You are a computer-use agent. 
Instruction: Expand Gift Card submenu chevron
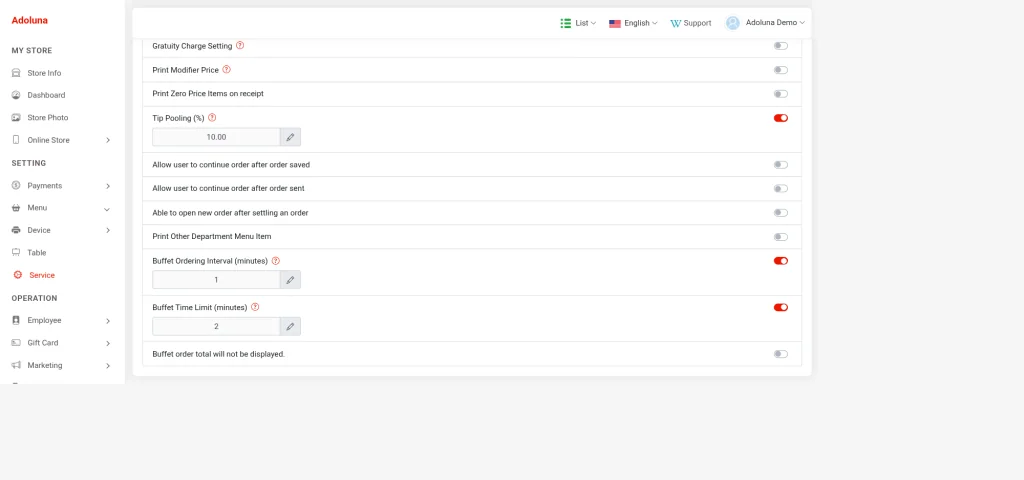click(108, 344)
